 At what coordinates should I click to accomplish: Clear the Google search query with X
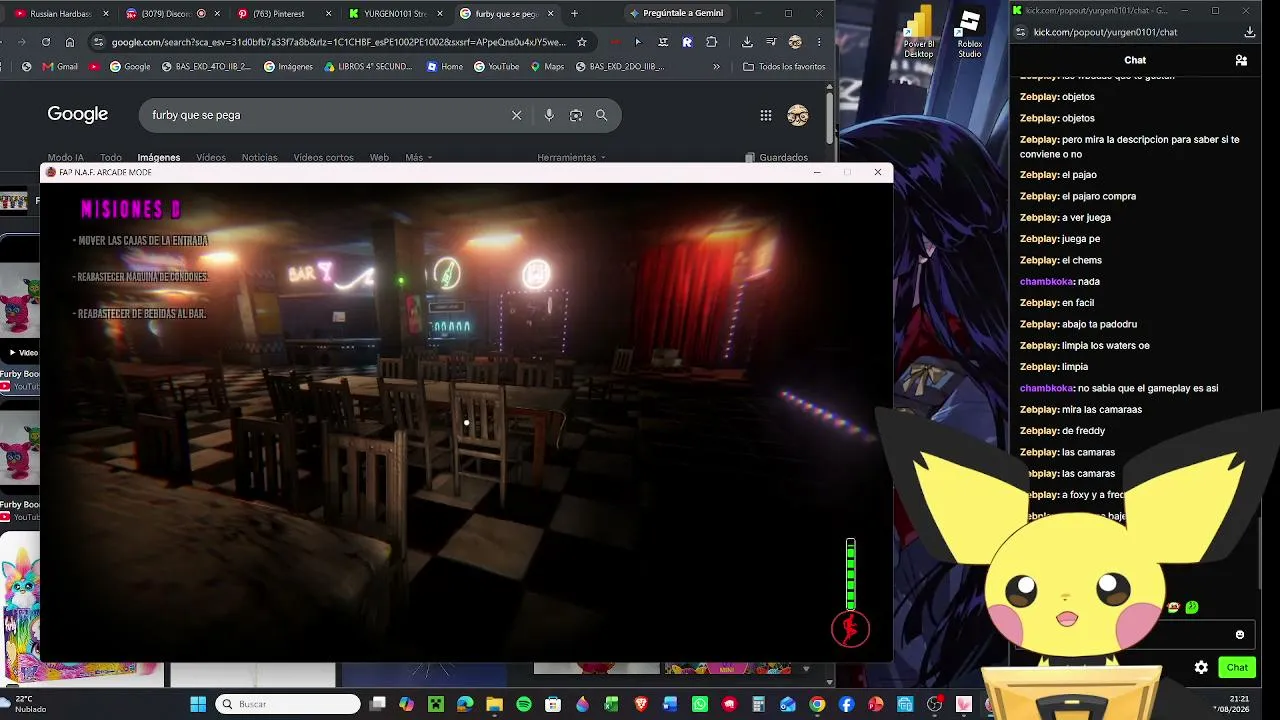[517, 115]
